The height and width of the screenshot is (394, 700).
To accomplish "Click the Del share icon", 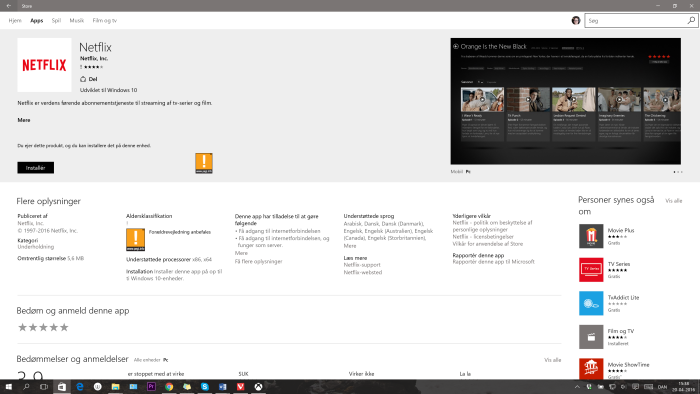I will [83, 79].
